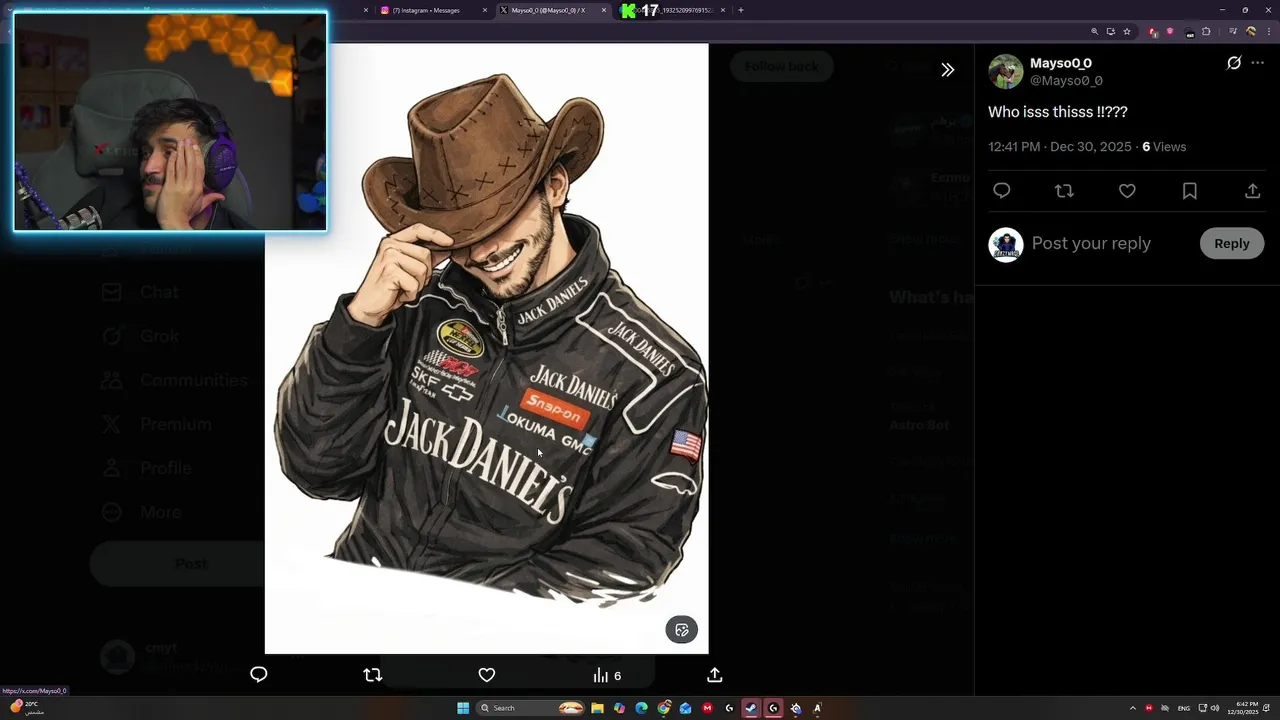Click the reply bubble icon under the post timestamp

coord(1002,191)
